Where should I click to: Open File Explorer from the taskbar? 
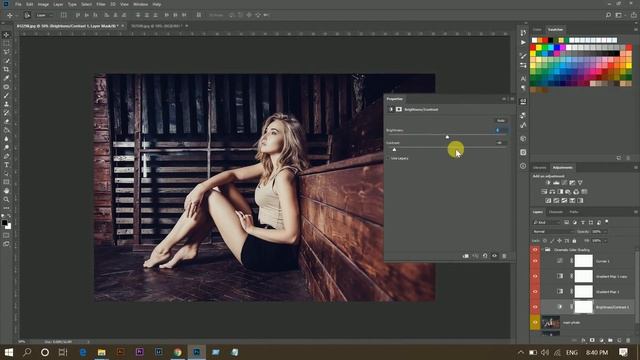[102, 352]
